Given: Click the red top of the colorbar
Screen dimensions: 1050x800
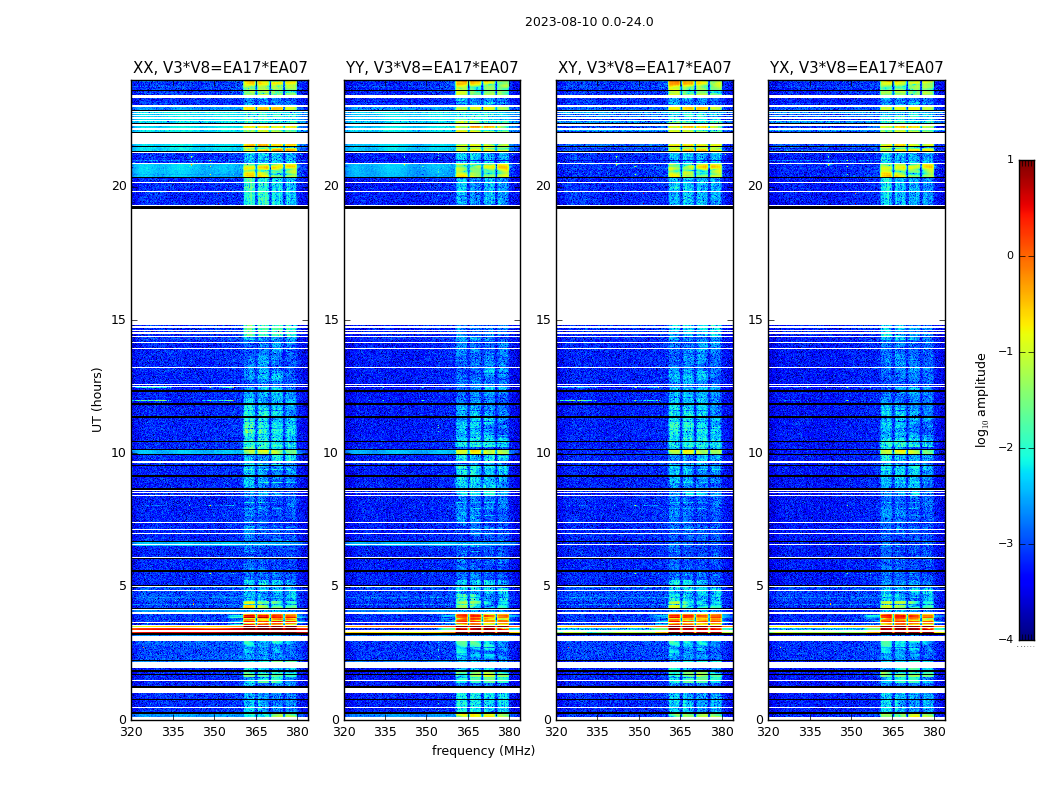Looking at the screenshot, I should 1027,166.
